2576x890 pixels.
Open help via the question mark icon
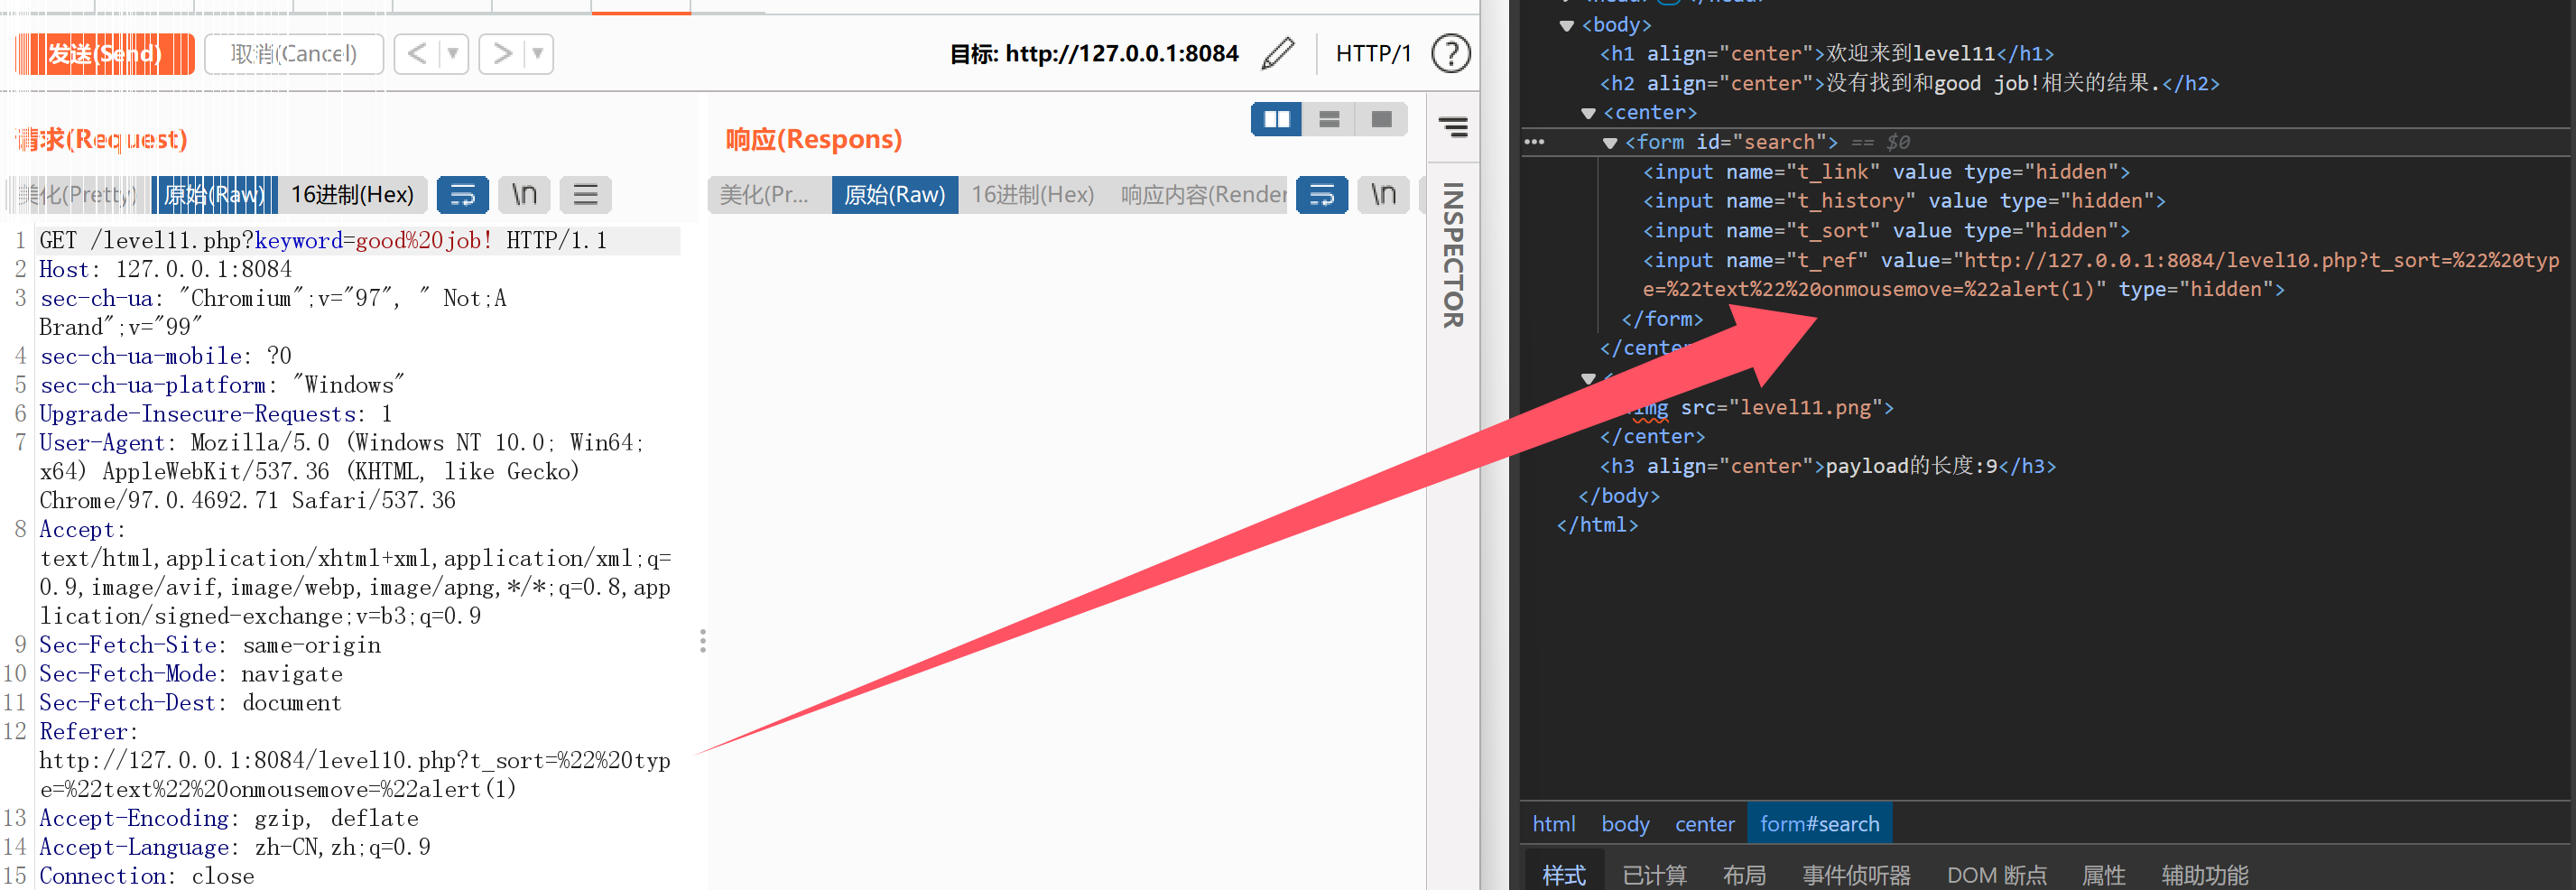1450,53
